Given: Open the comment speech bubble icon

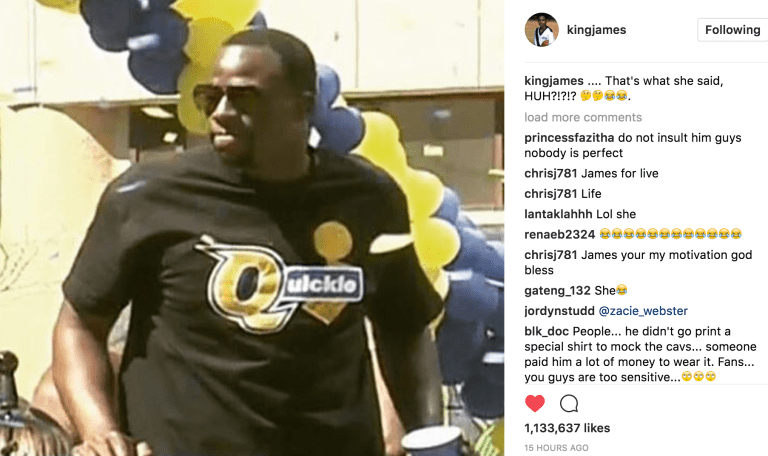Looking at the screenshot, I should (569, 404).
